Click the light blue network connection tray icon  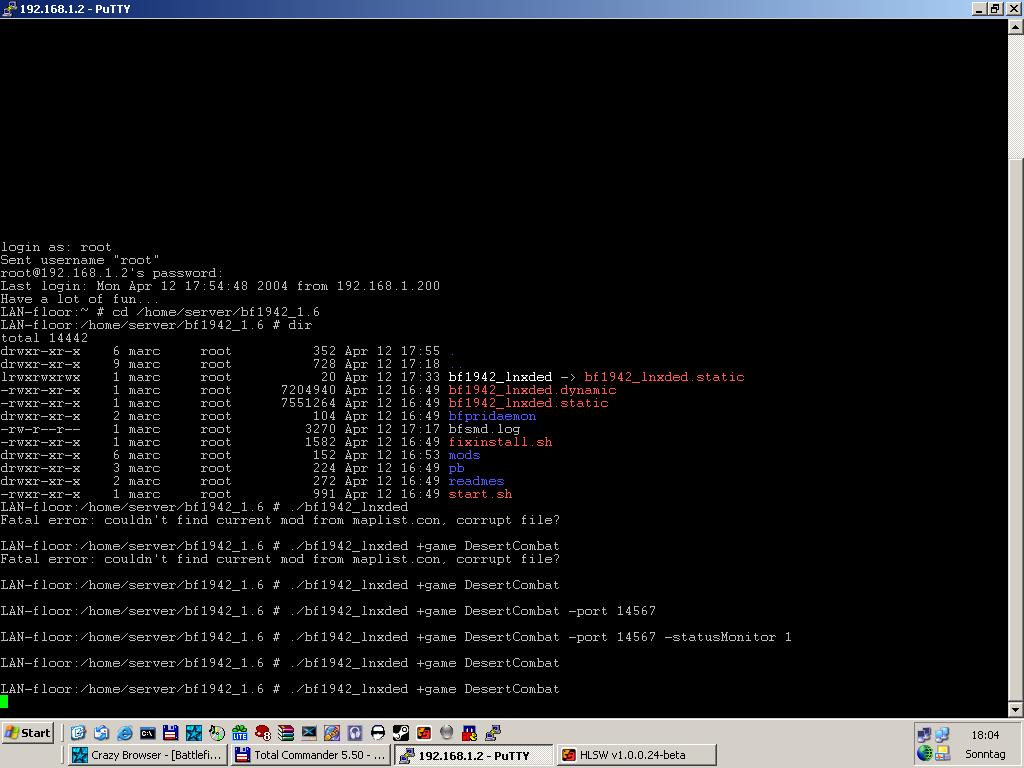click(x=942, y=735)
